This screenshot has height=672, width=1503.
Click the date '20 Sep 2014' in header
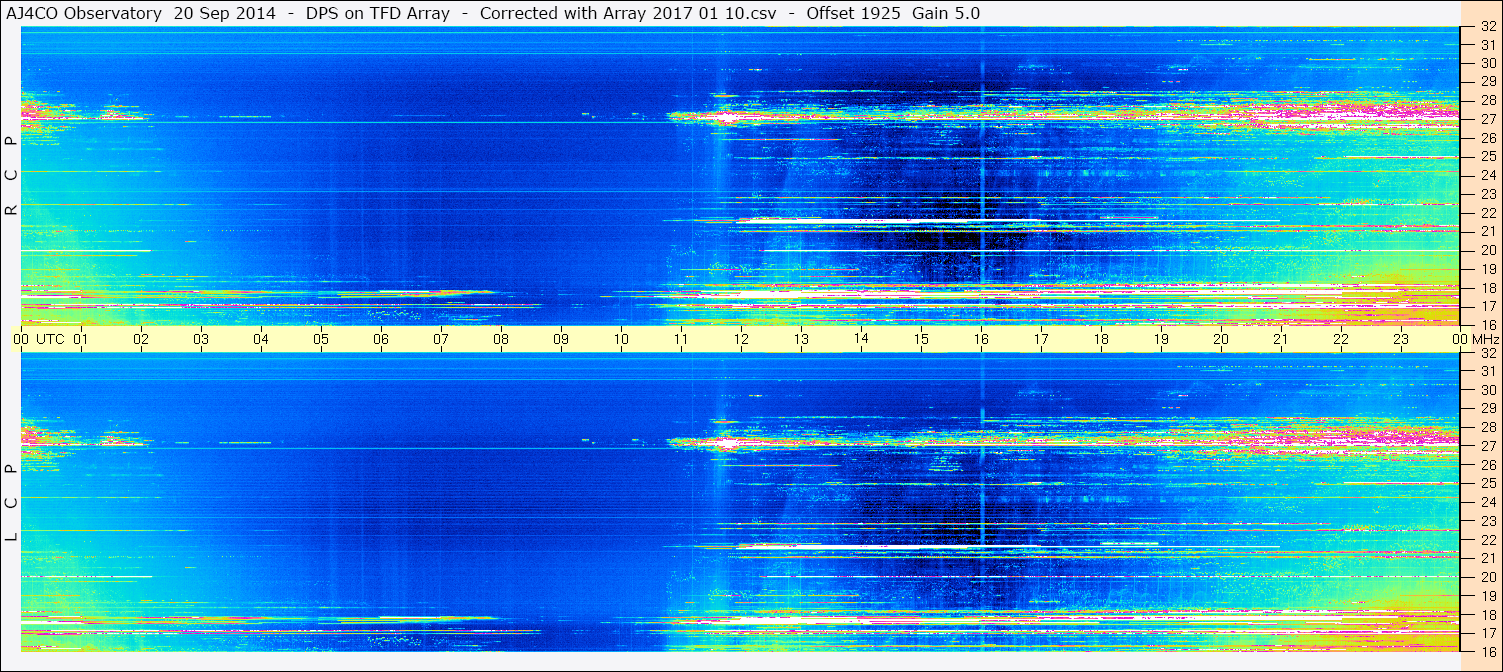point(224,14)
